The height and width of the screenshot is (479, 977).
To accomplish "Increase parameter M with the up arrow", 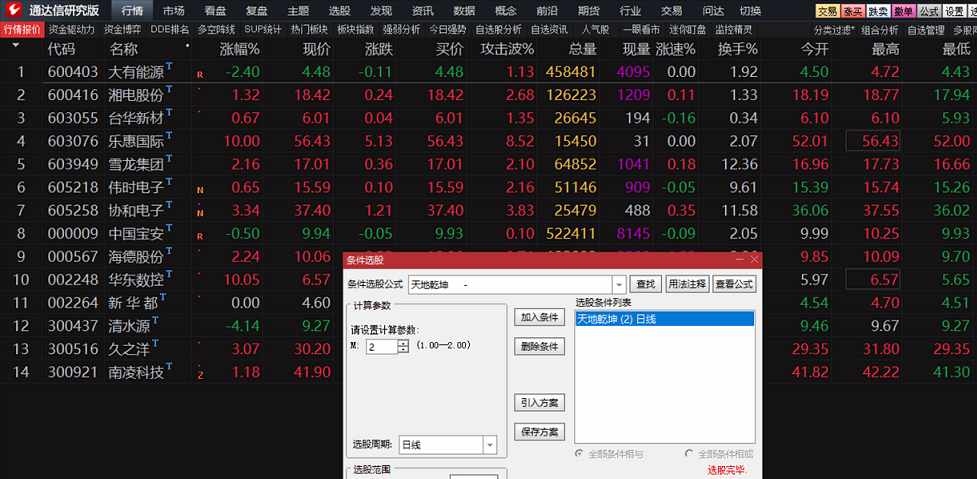I will pyautogui.click(x=403, y=343).
